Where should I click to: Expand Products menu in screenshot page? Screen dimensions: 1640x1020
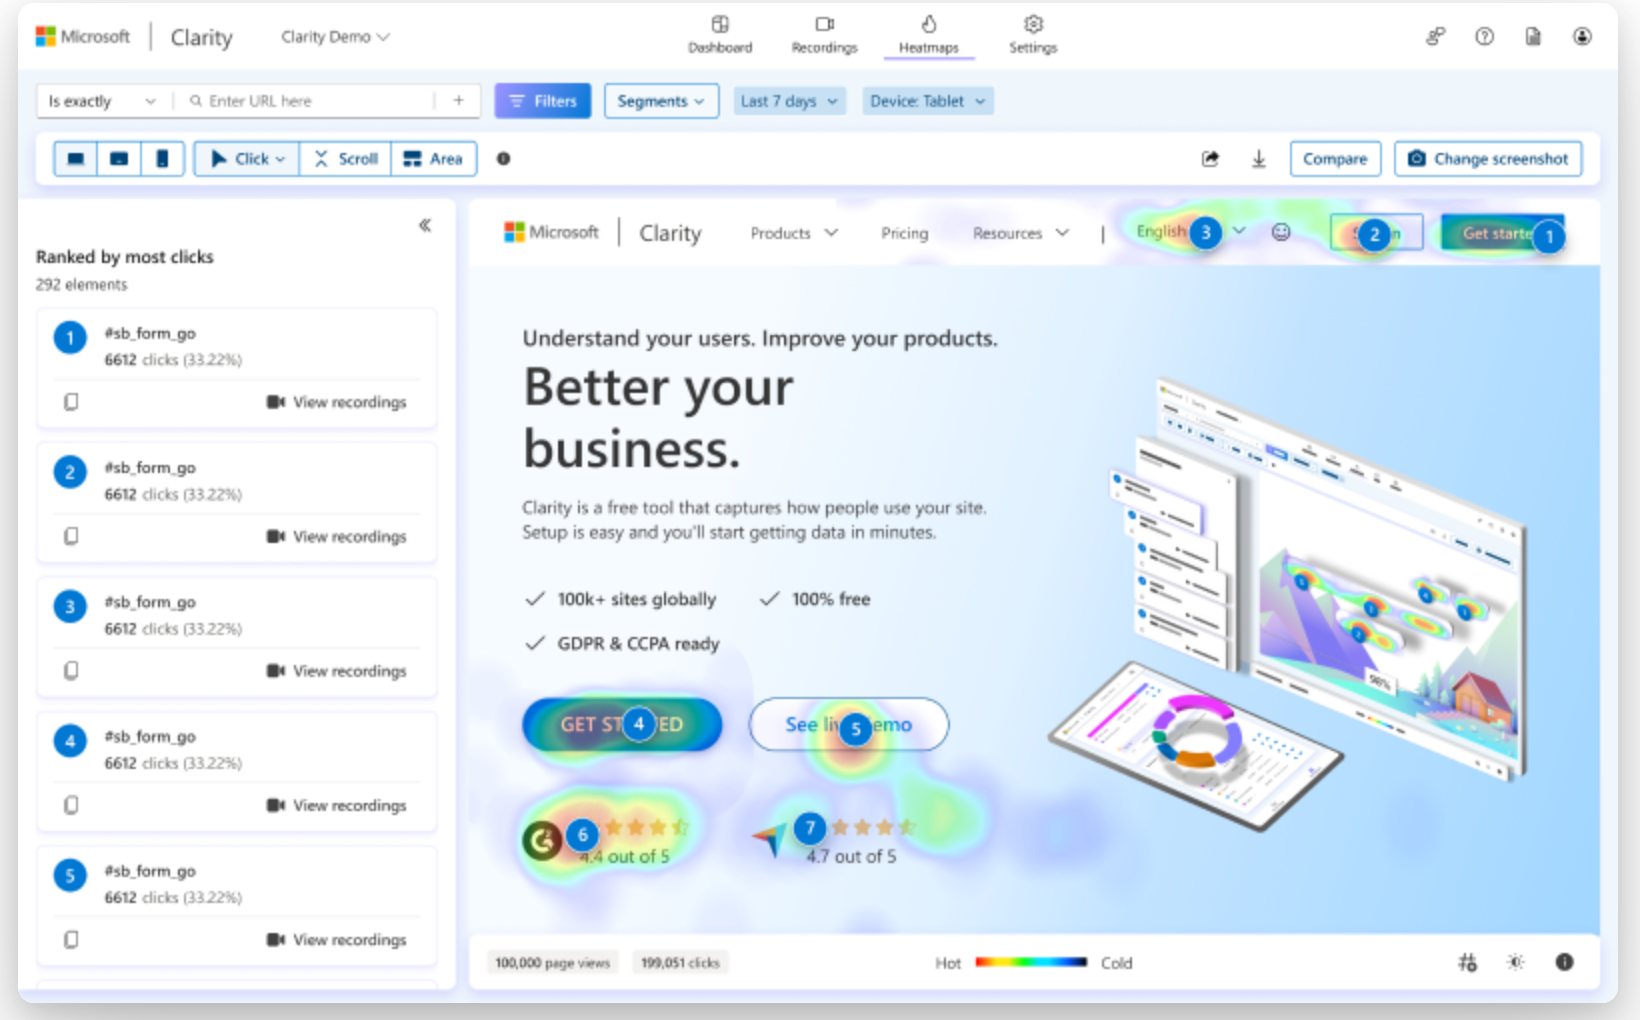[794, 233]
